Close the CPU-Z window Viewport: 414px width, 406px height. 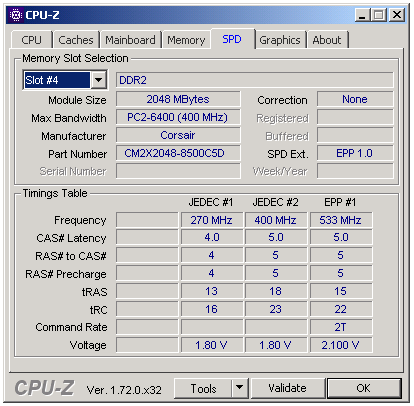[397, 15]
